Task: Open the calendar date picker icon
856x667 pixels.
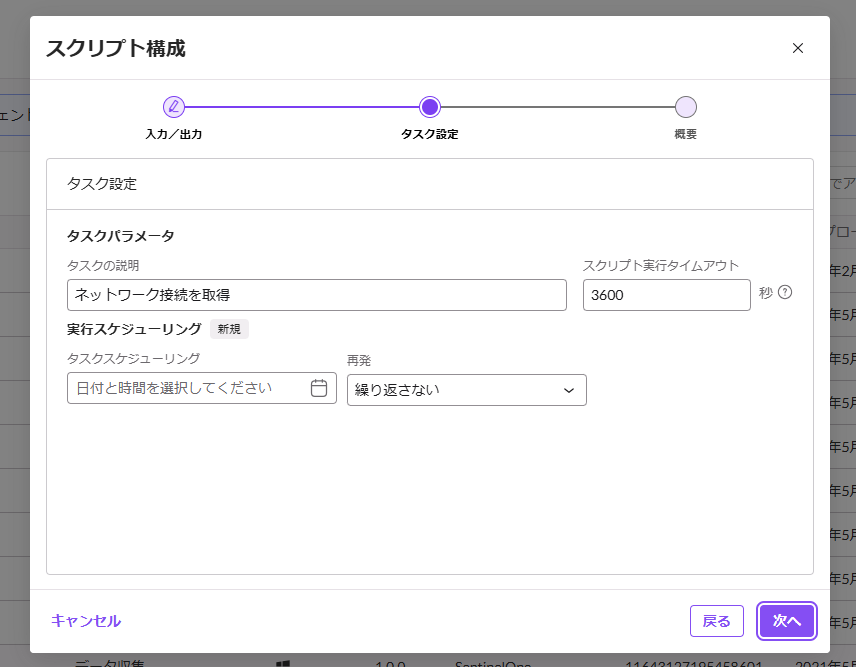Action: point(319,388)
